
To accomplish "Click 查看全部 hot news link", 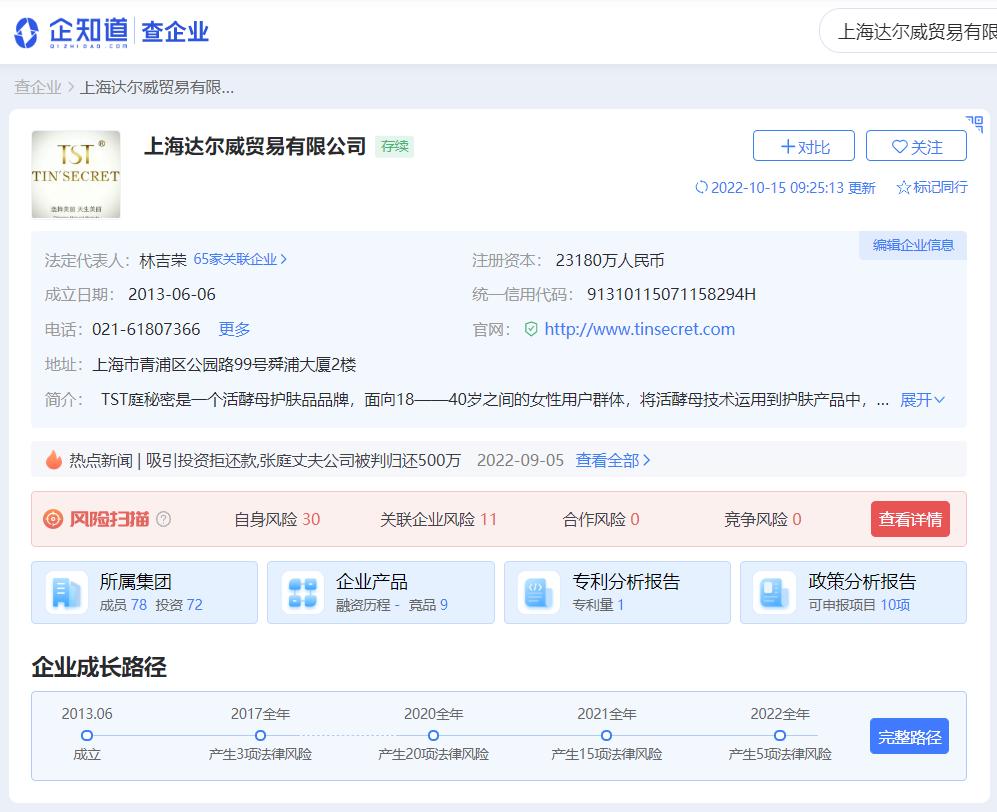I will [x=613, y=460].
